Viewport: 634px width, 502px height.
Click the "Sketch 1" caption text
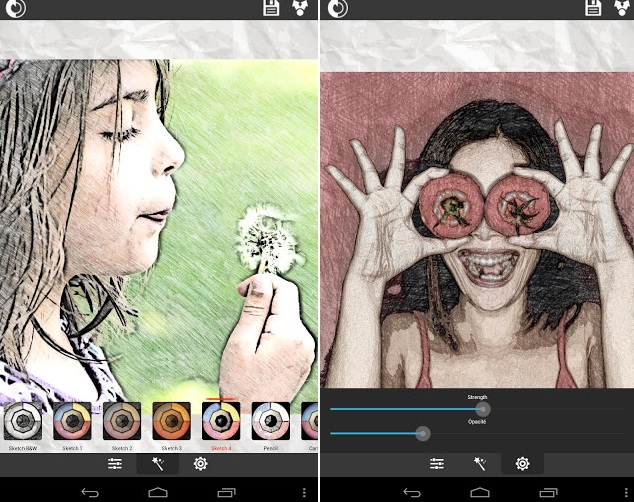(72, 448)
